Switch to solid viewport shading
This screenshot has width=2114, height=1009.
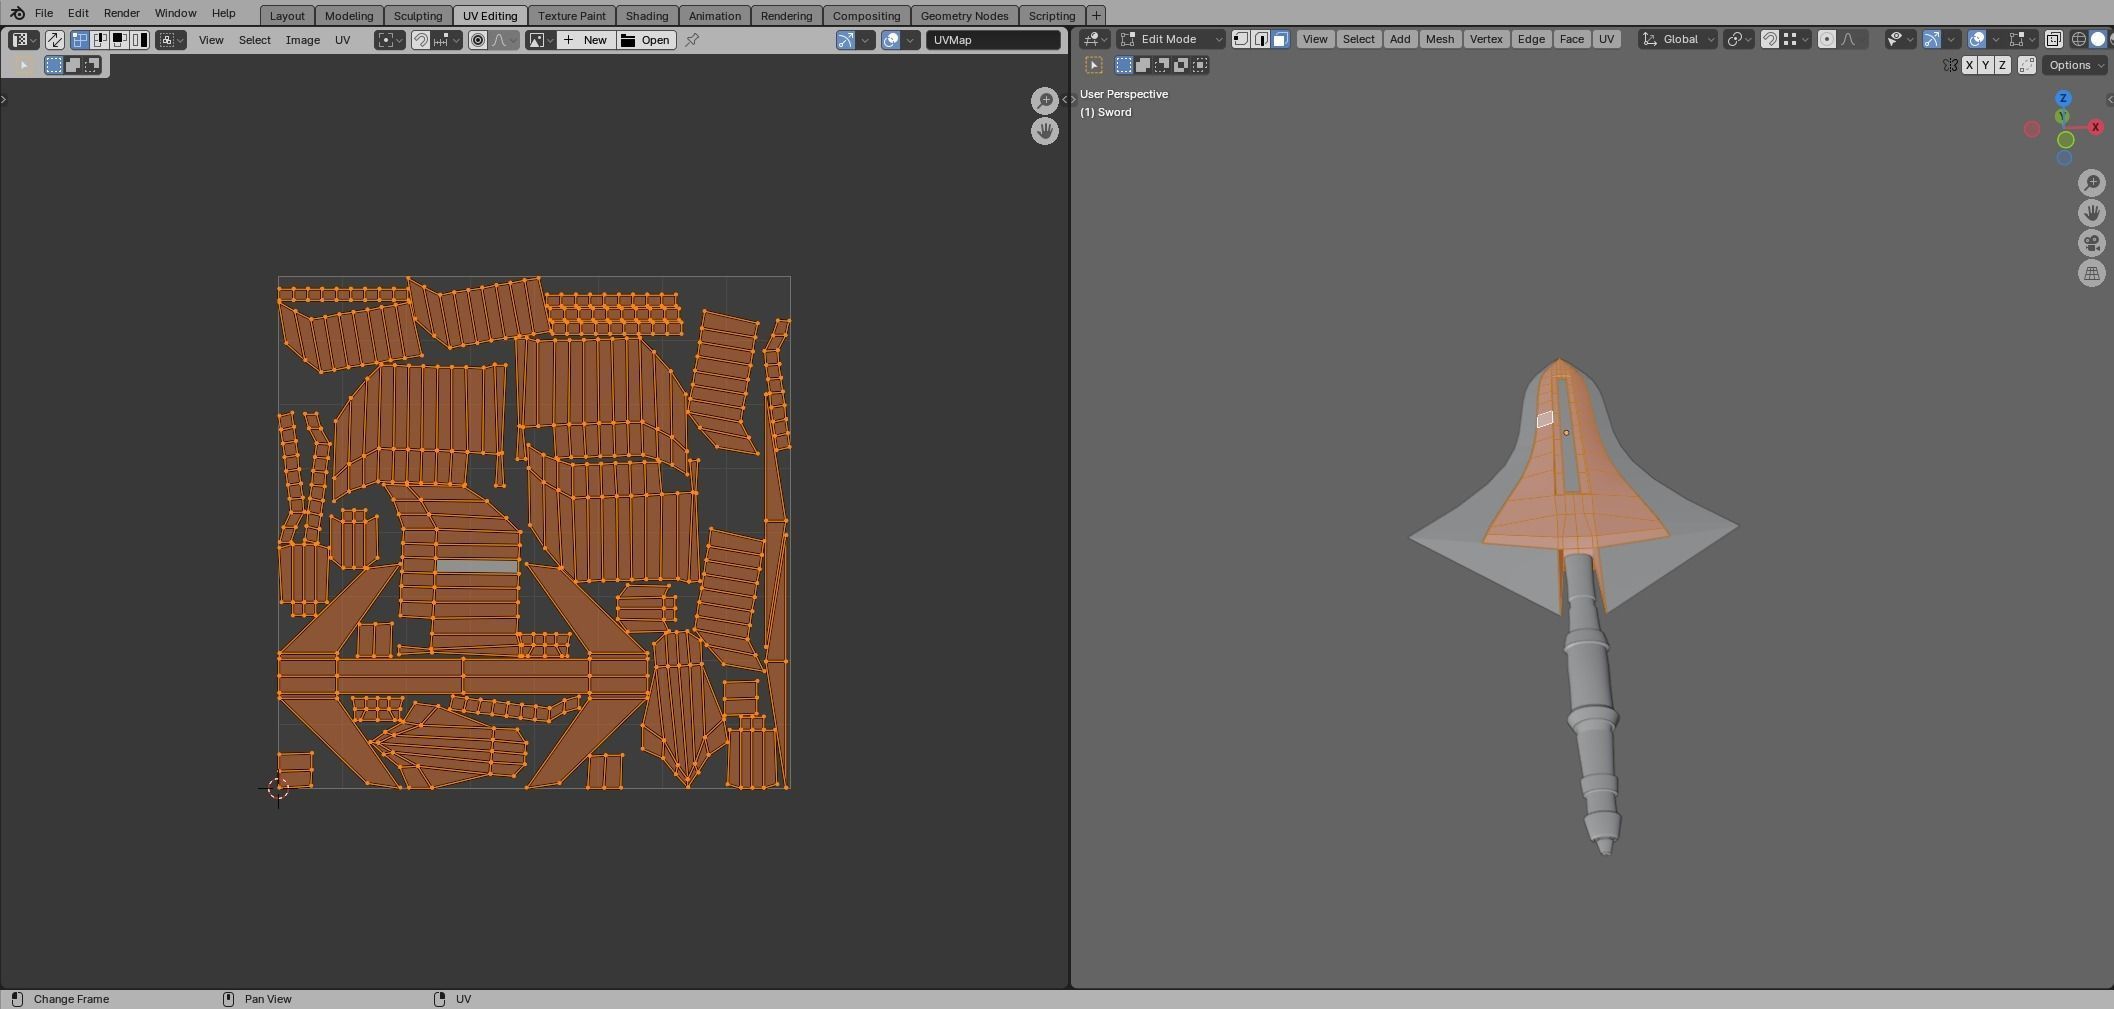tap(2098, 39)
